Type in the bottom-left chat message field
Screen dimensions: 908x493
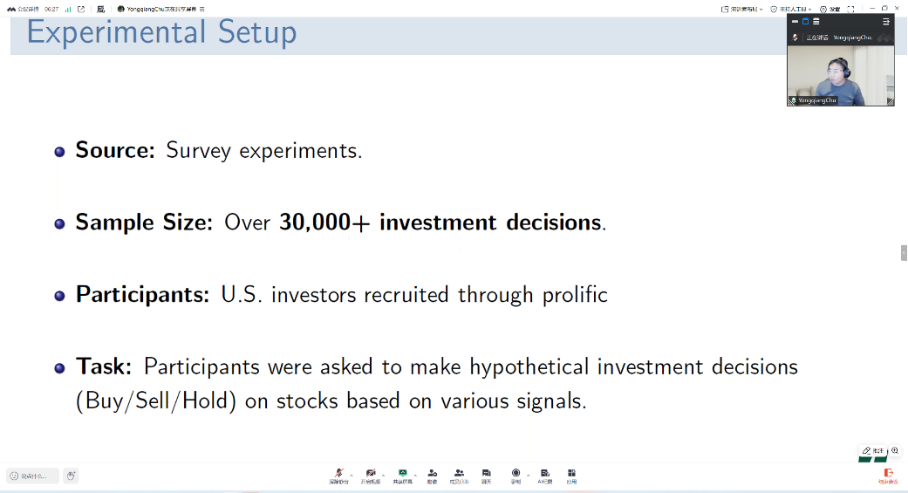coord(33,476)
